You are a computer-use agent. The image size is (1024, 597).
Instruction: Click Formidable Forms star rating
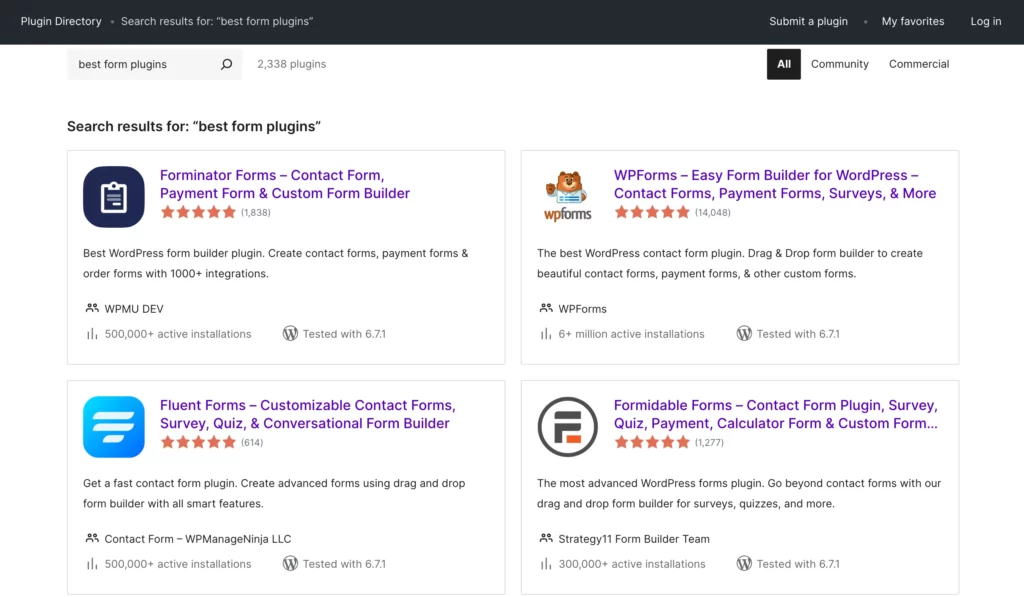click(652, 442)
